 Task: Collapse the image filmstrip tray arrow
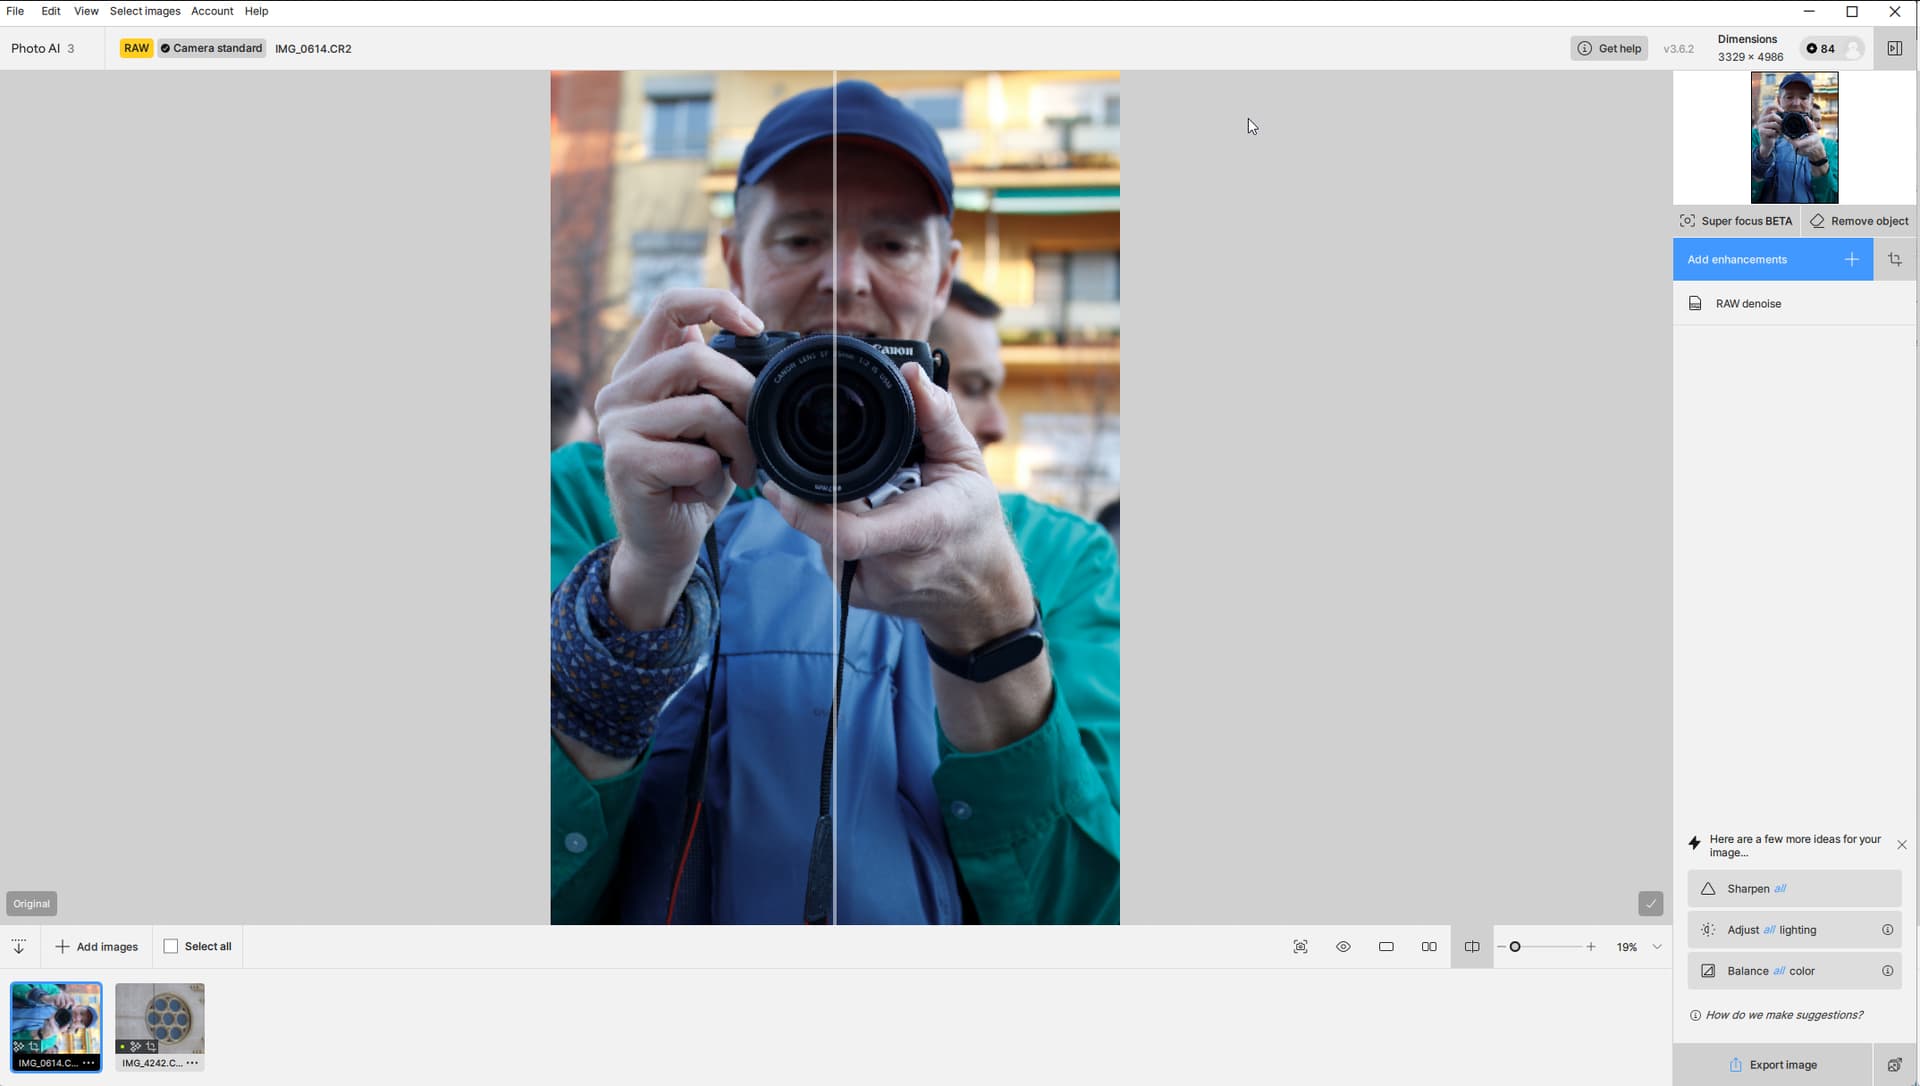(19, 947)
